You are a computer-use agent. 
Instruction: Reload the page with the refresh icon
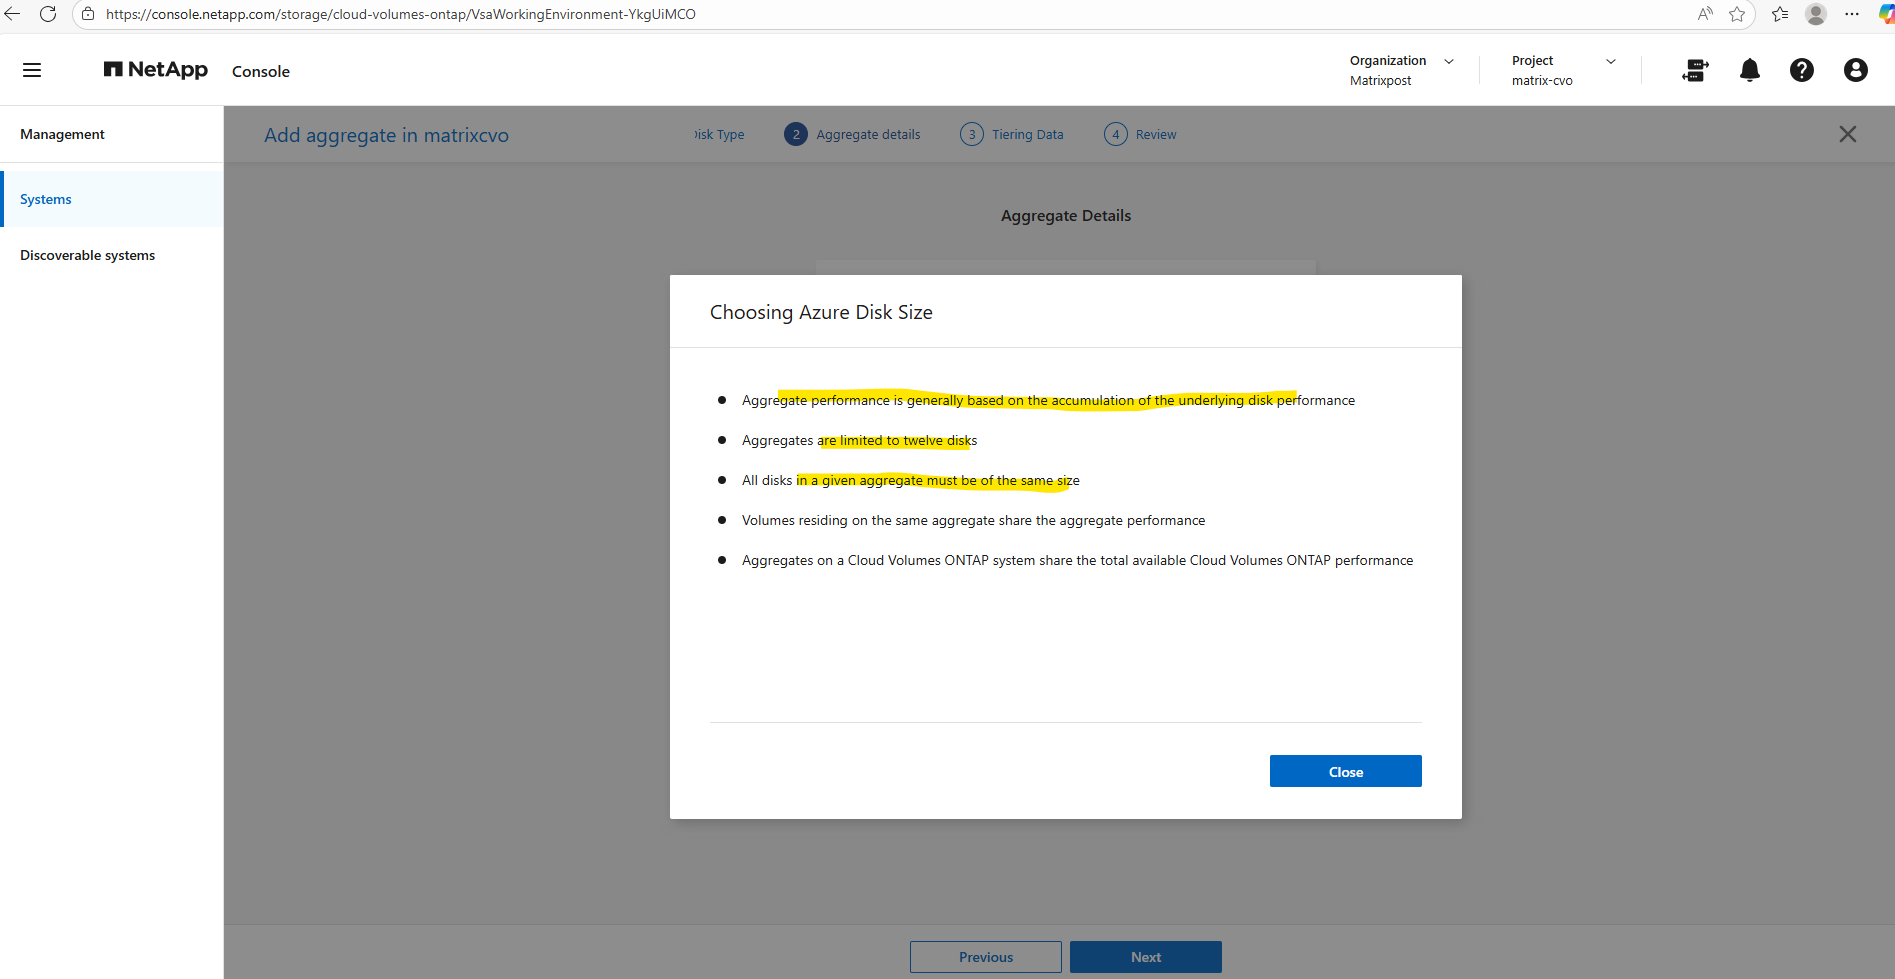48,14
